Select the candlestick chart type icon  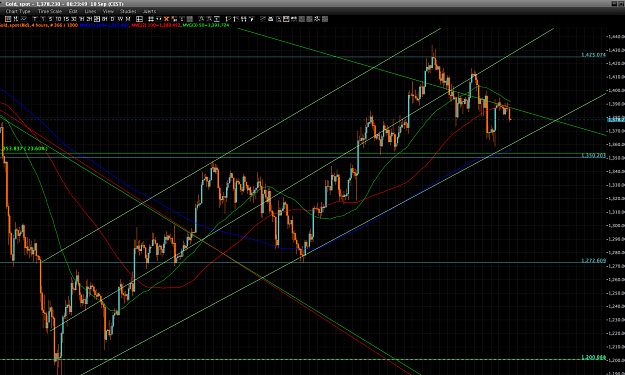tap(8, 19)
